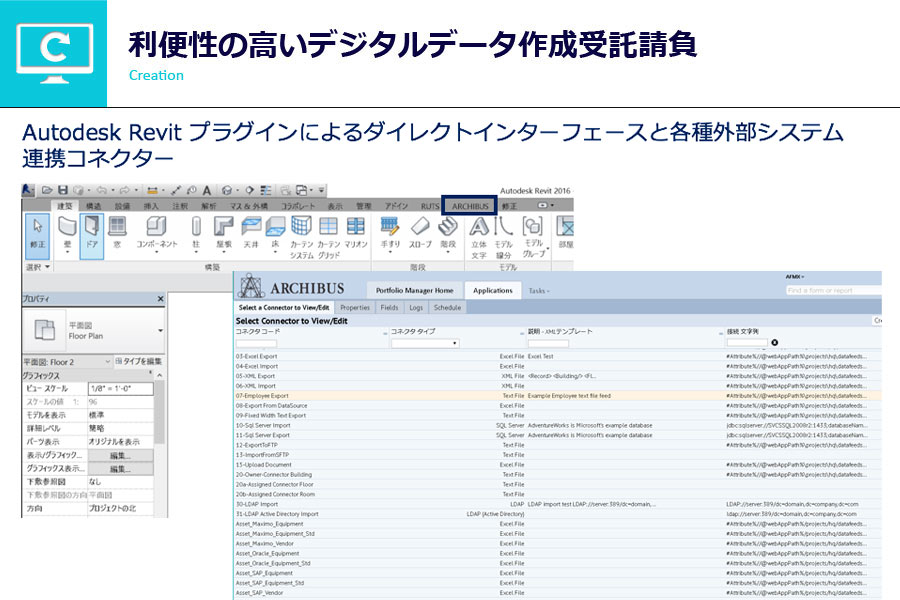Select the 床 (Floor) tool
This screenshot has width=900, height=600.
point(276,234)
